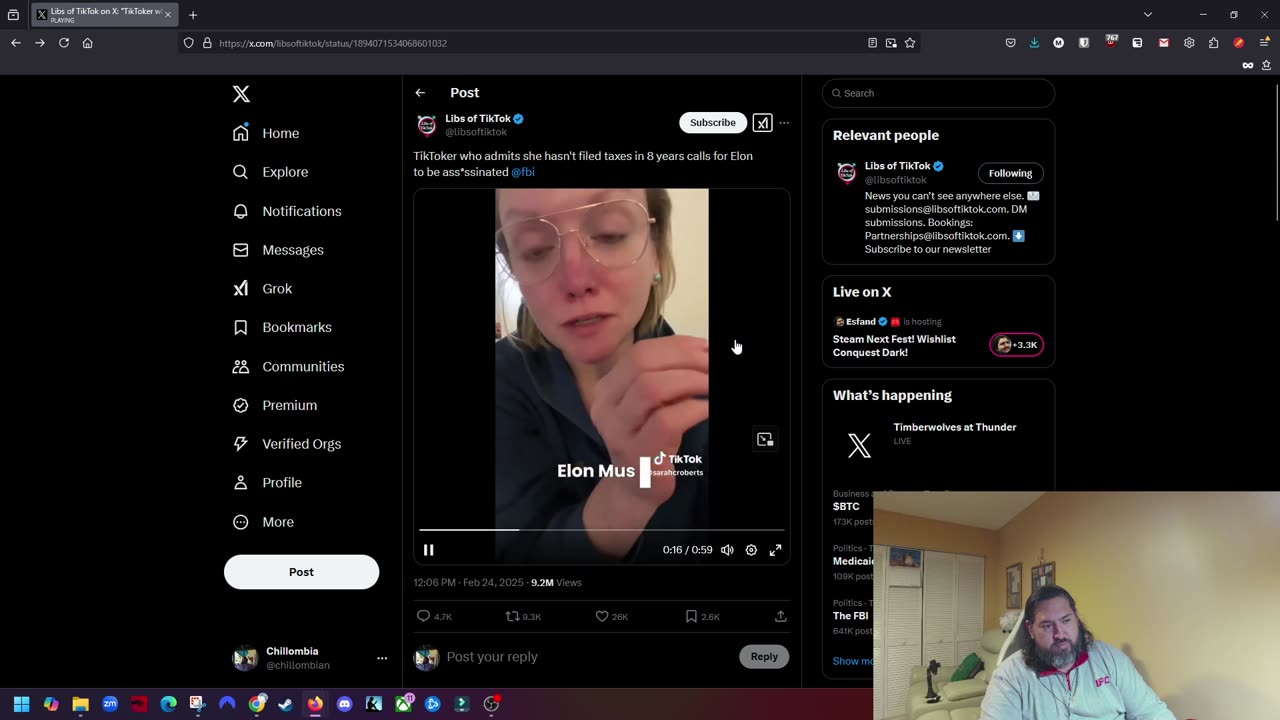
Task: Toggle the video picture-in-picture overlay icon
Action: [x=765, y=440]
